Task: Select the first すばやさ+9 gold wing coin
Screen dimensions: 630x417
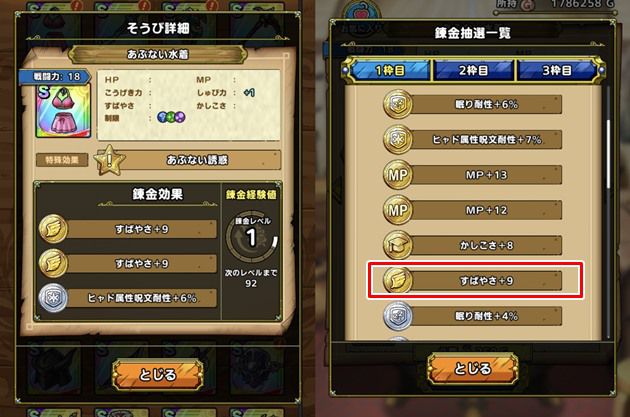Action: (53, 229)
